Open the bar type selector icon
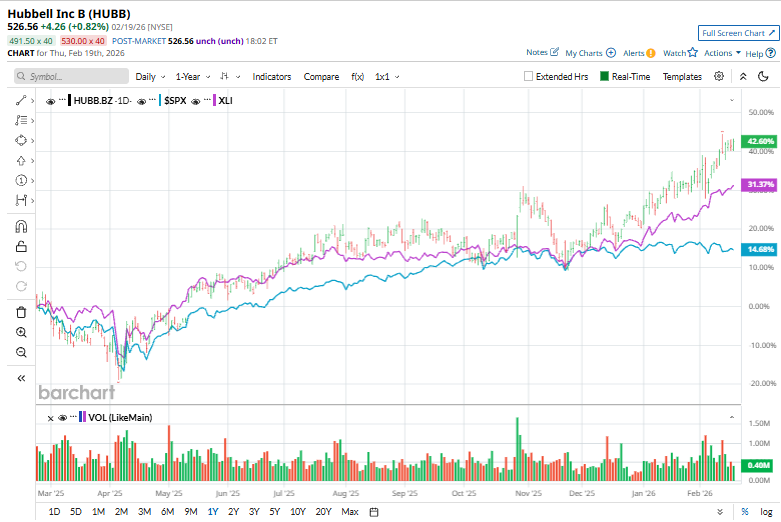This screenshot has width=781, height=522. click(225, 76)
